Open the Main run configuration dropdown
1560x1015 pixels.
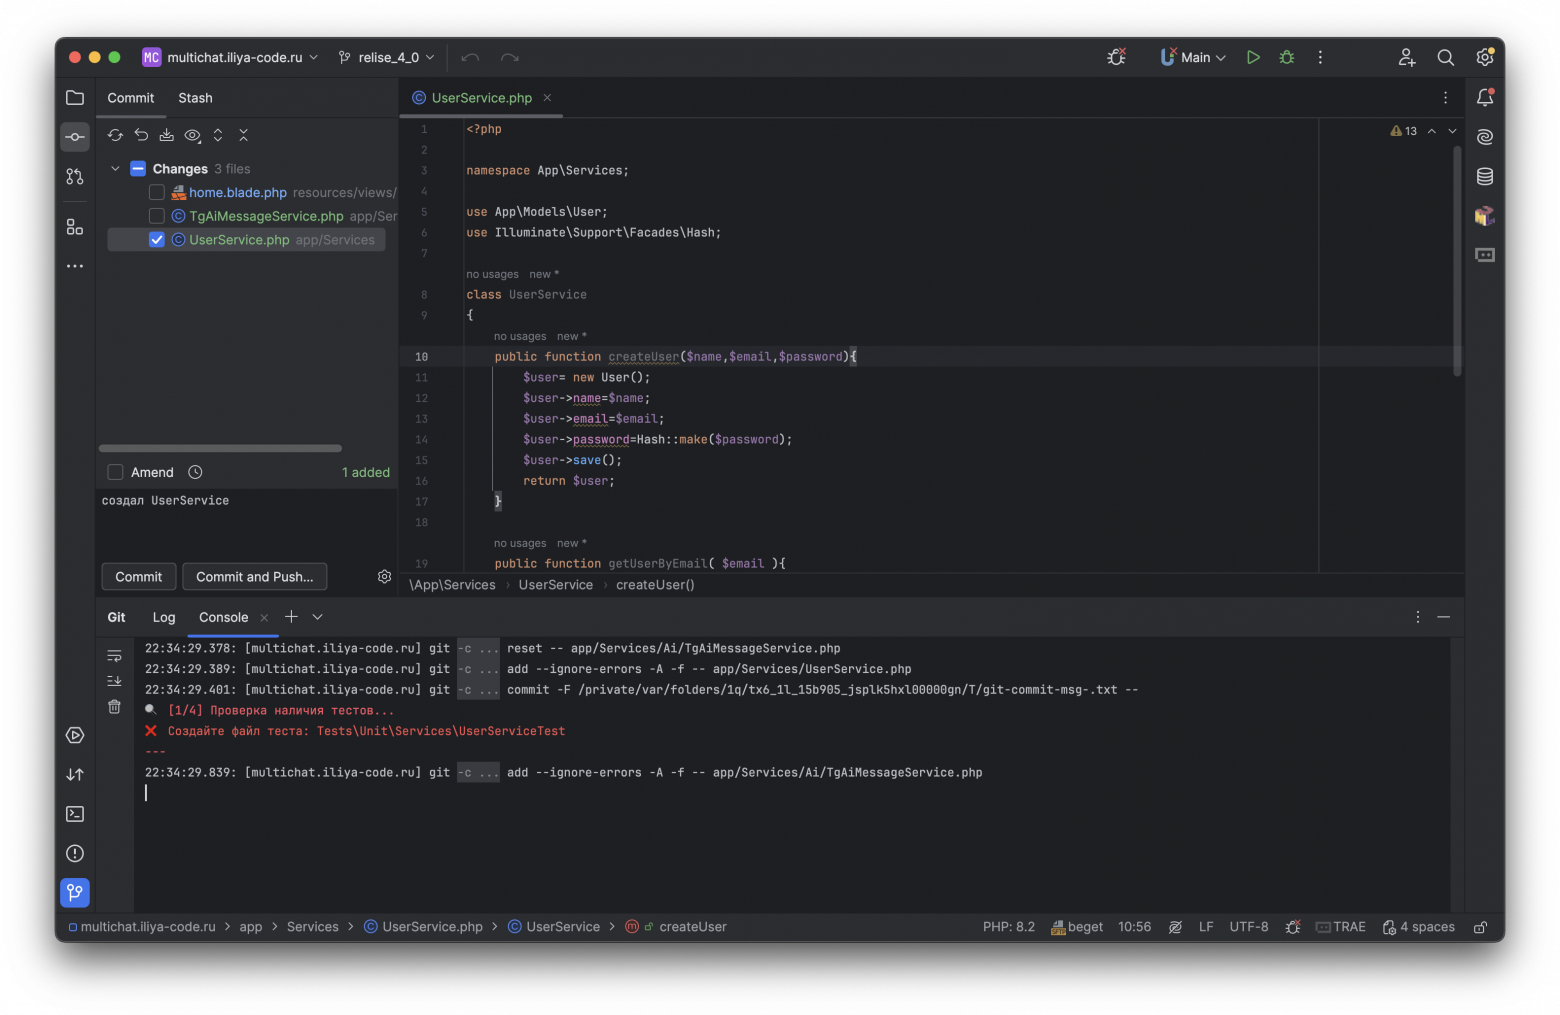1194,58
